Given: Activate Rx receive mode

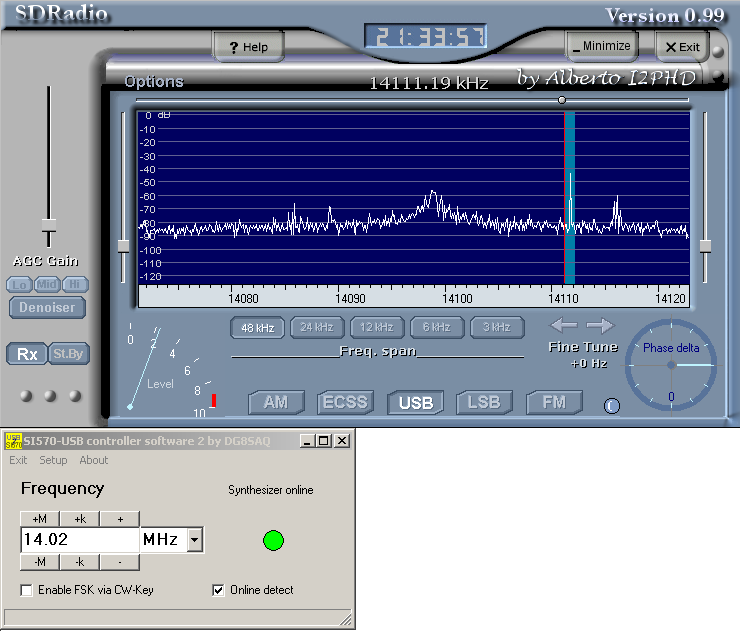Looking at the screenshot, I should 27,354.
